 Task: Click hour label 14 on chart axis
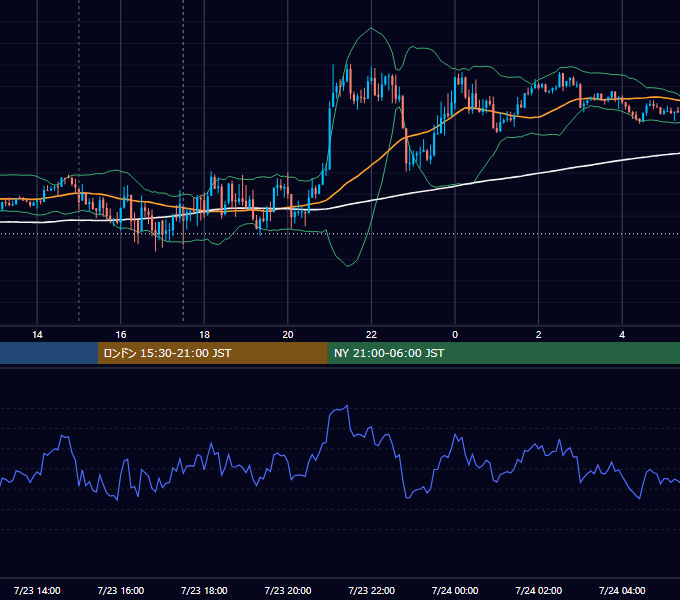point(37,335)
